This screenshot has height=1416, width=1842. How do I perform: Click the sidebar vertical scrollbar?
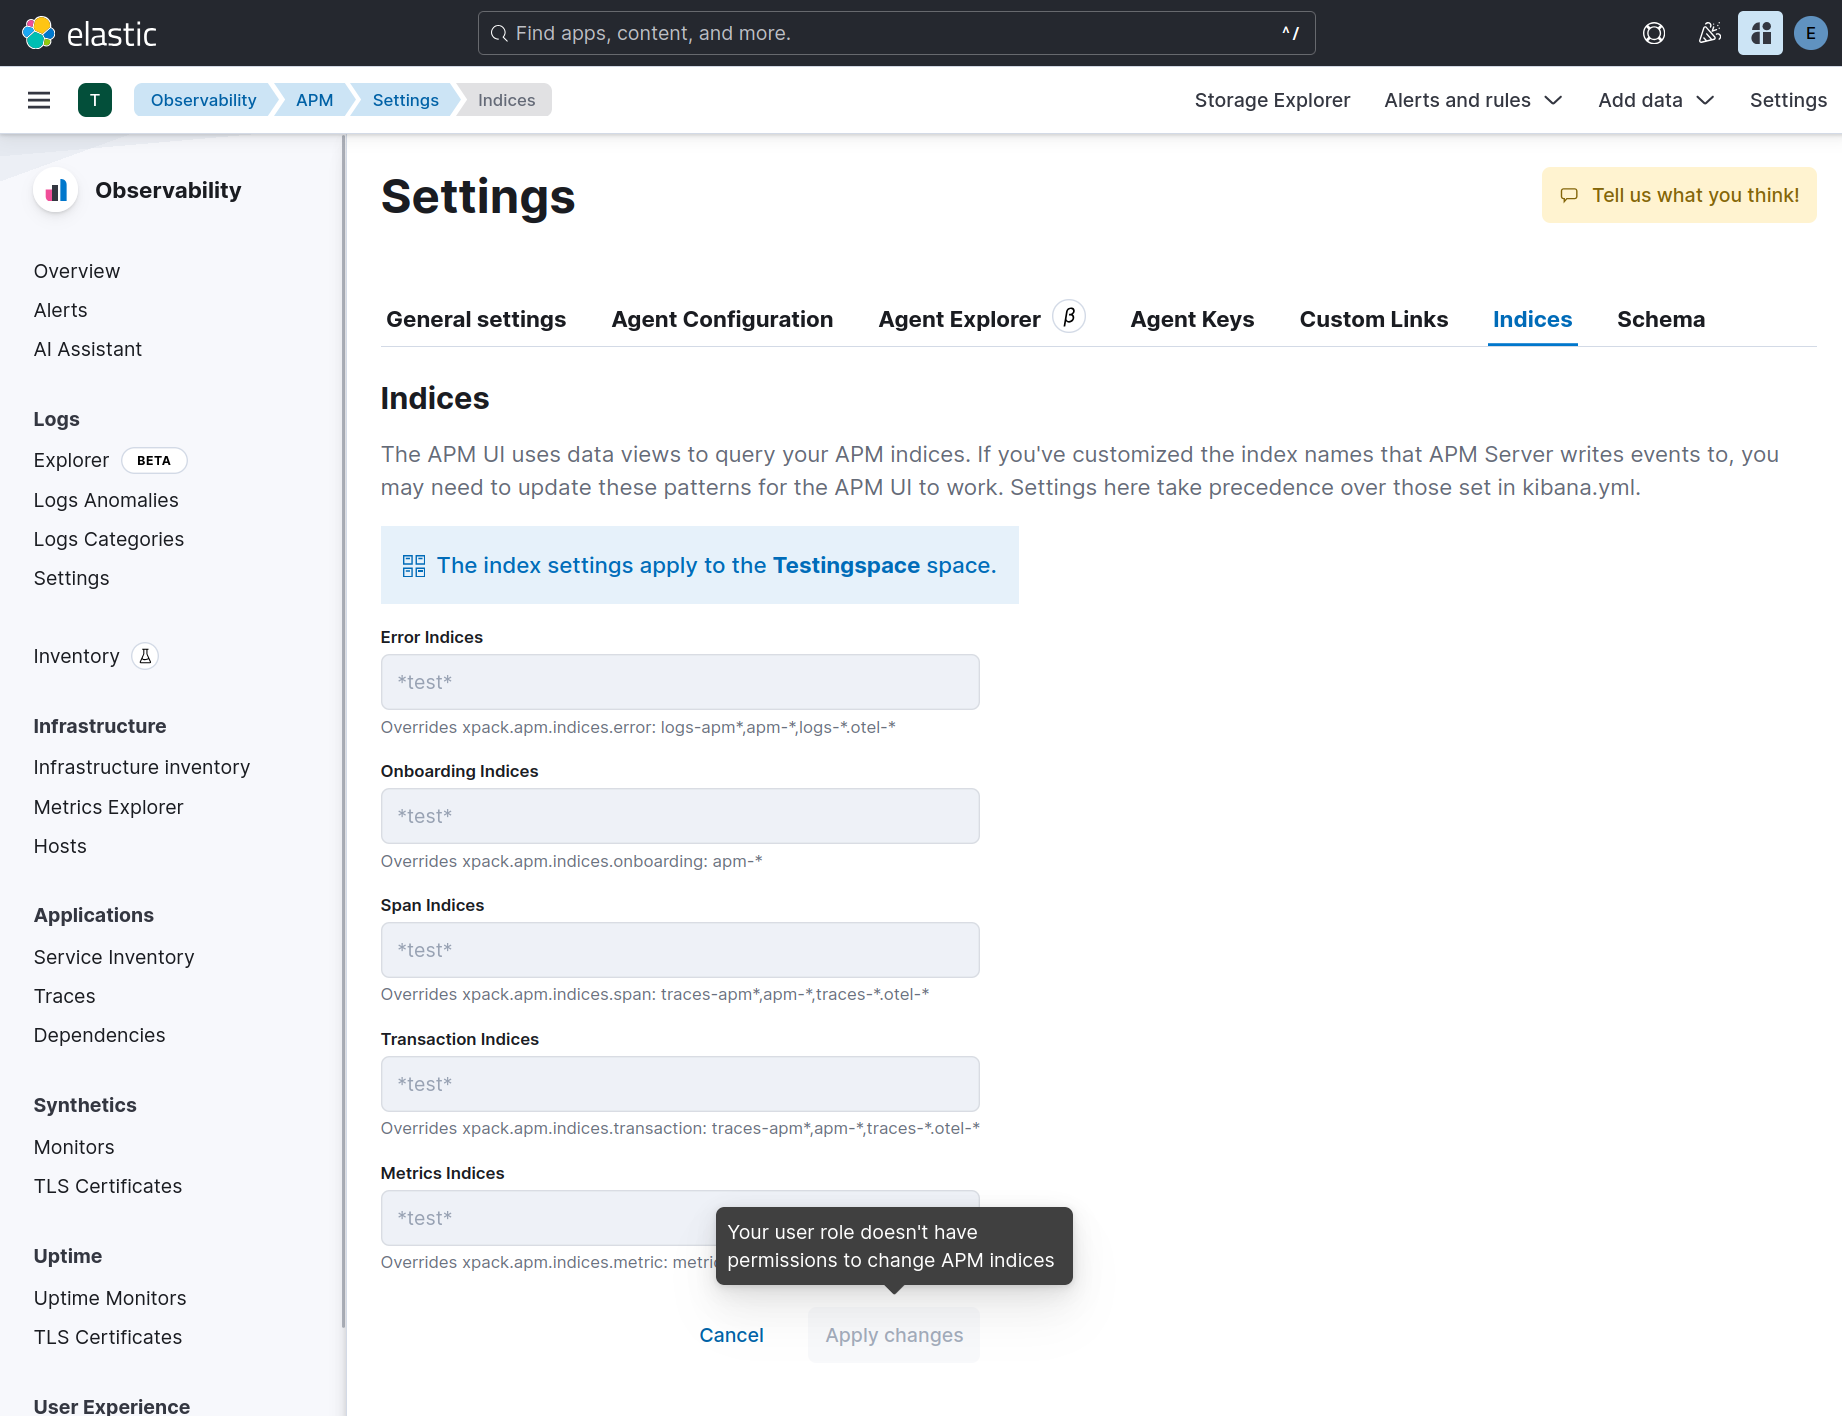coord(344,730)
